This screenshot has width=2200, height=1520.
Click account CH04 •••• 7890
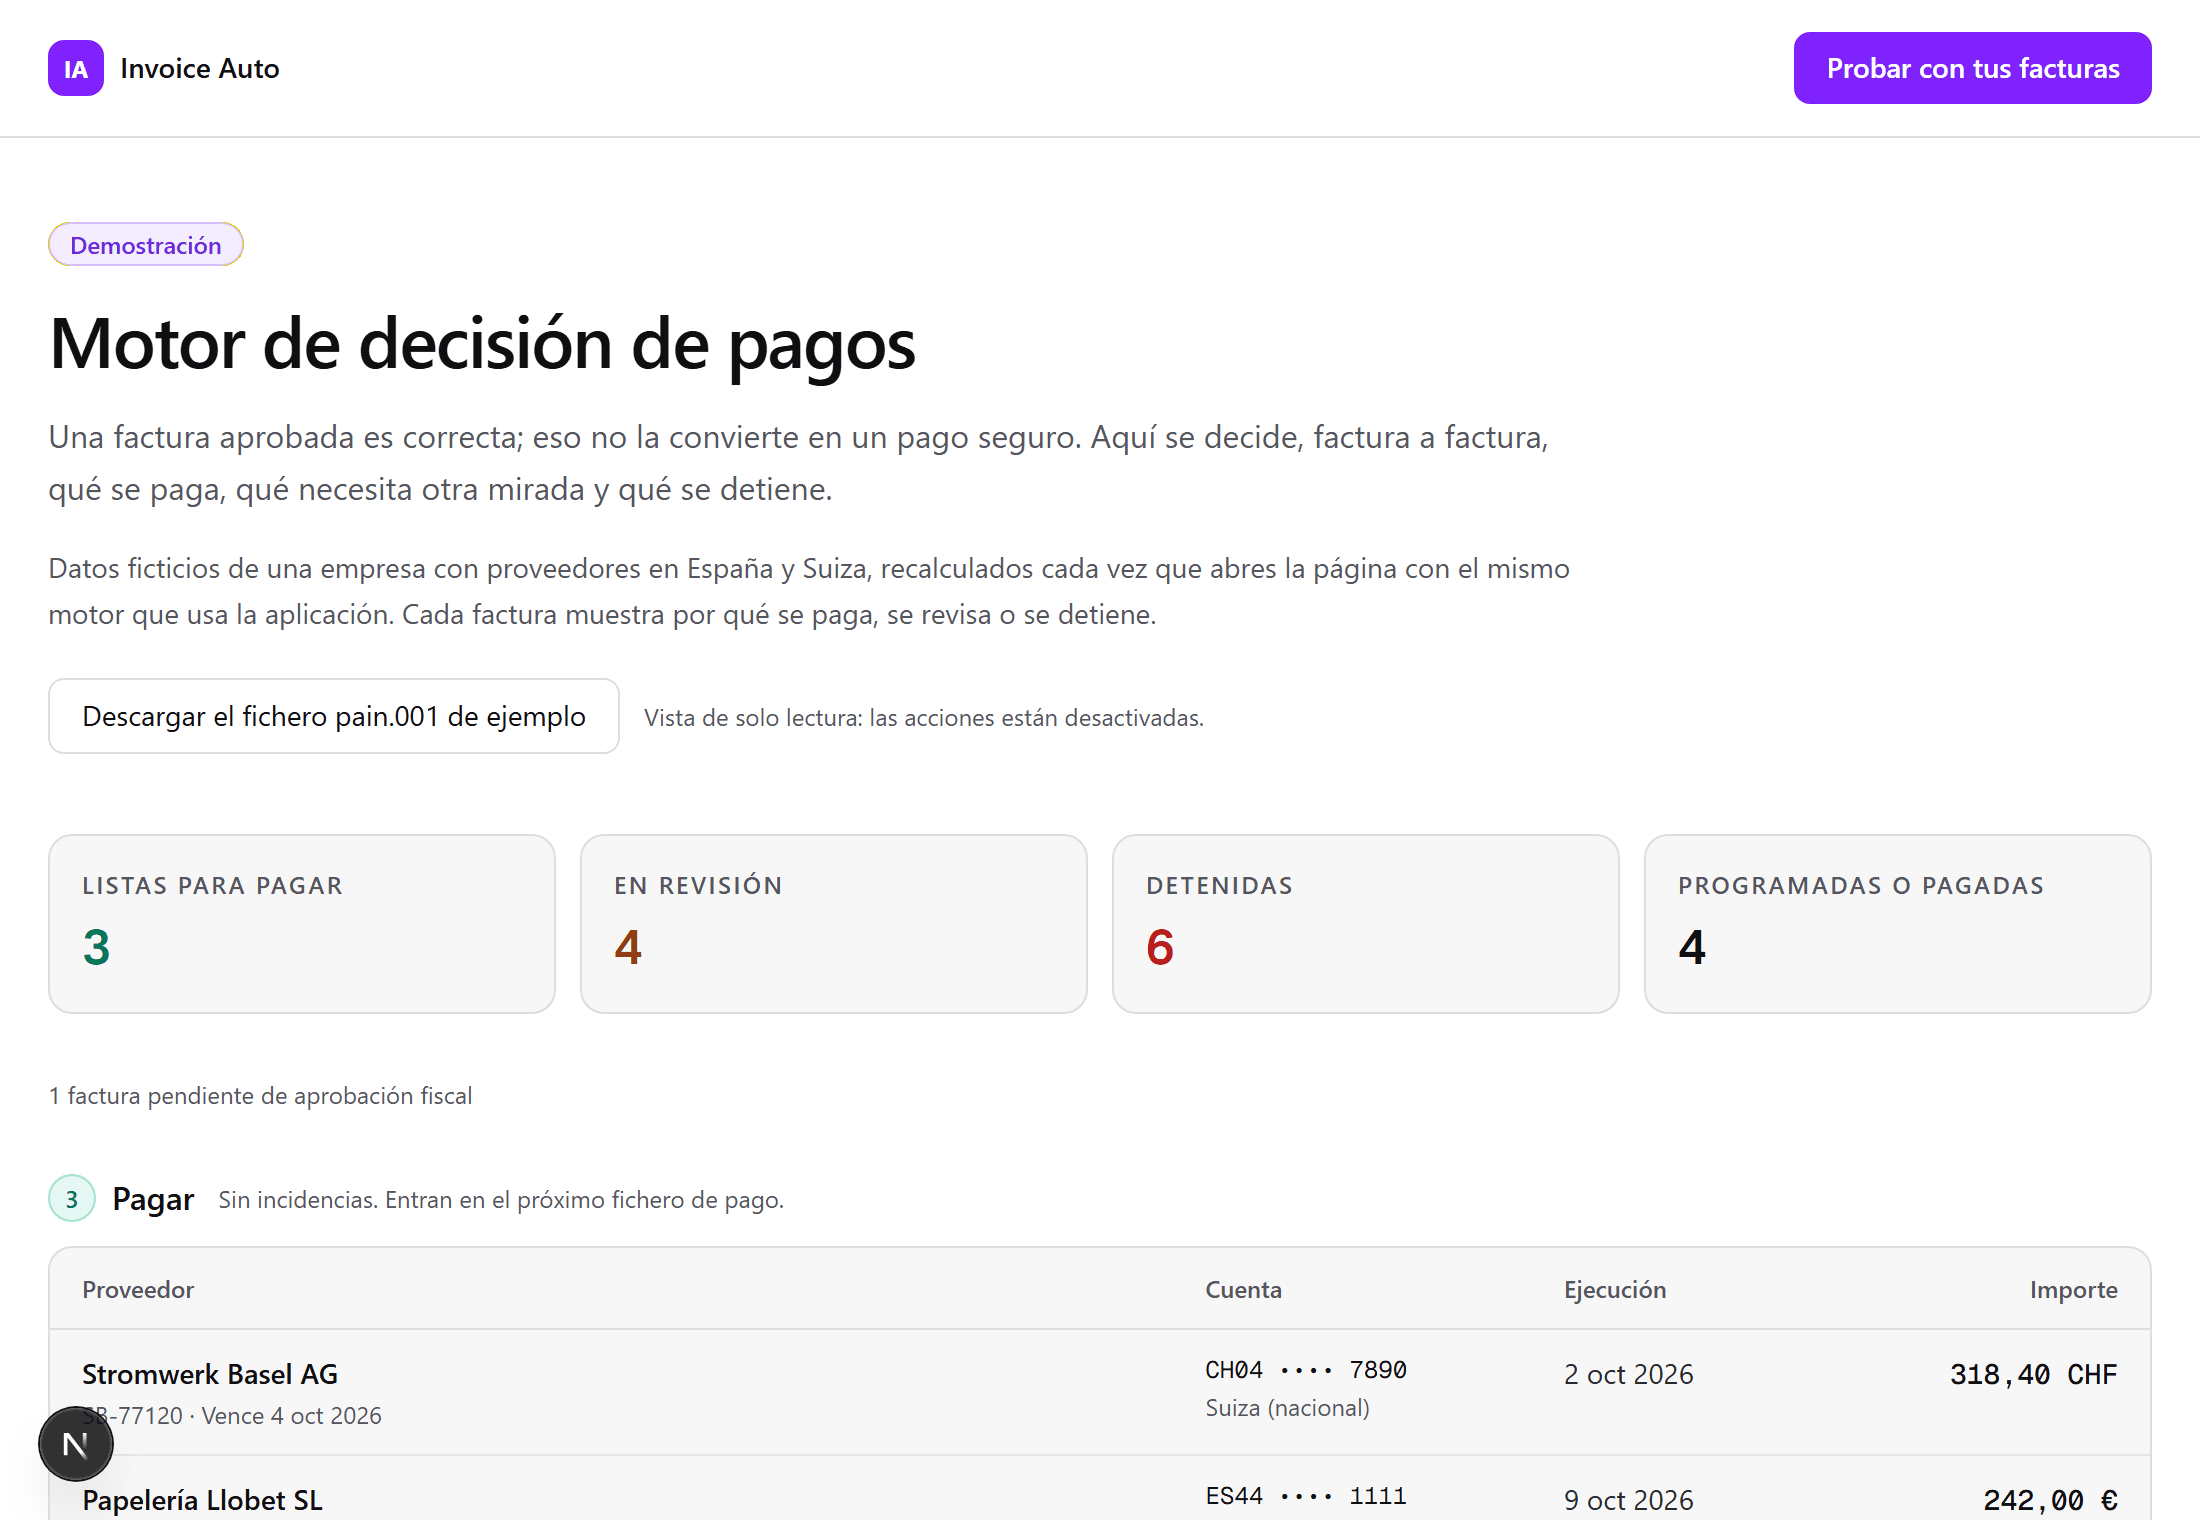pos(1306,1370)
